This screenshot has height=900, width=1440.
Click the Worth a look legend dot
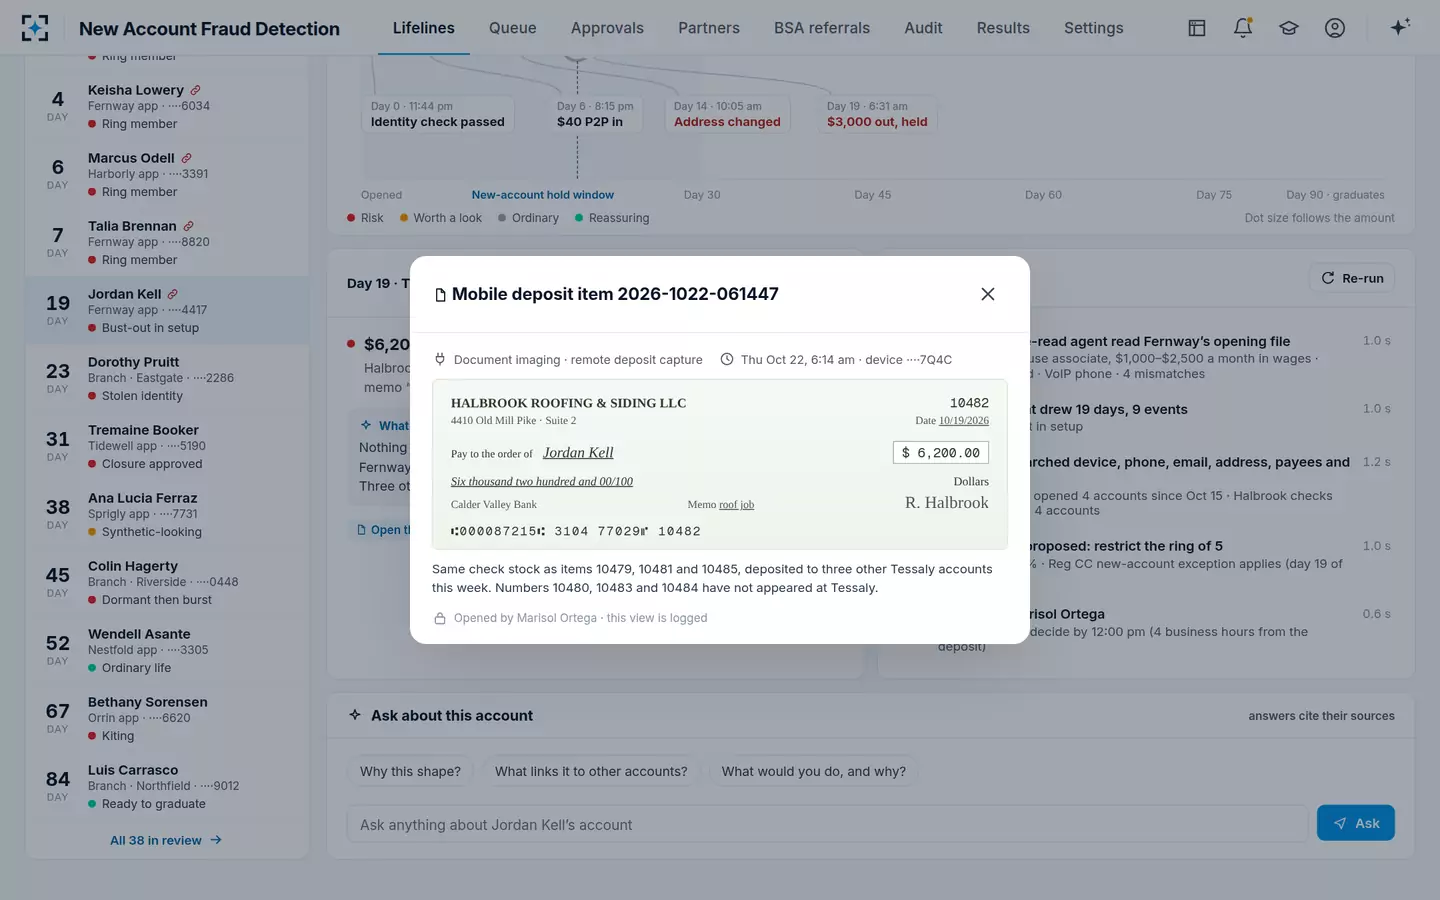404,218
